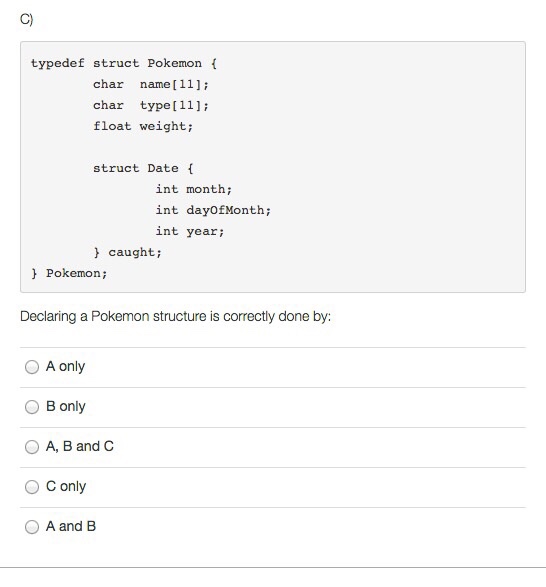Image resolution: width=546 pixels, height=587 pixels.
Task: Click the 'int dayOfMonth;' code line
Action: (213, 210)
